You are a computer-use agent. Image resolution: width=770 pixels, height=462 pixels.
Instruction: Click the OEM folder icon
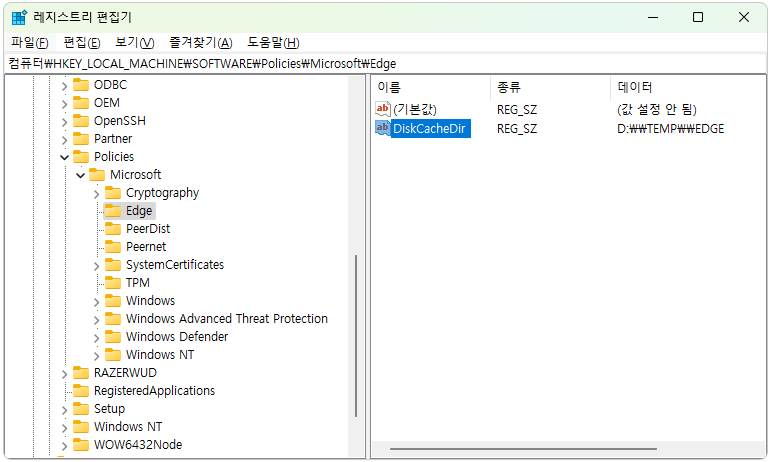81,103
